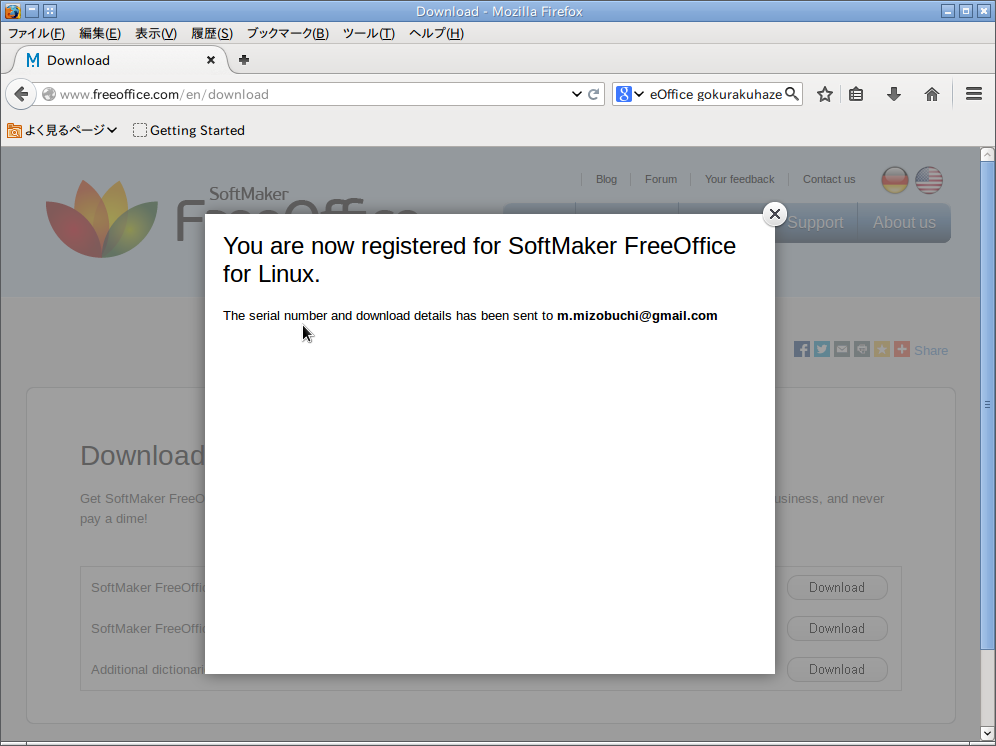Click the site identity globe icon

click(49, 94)
